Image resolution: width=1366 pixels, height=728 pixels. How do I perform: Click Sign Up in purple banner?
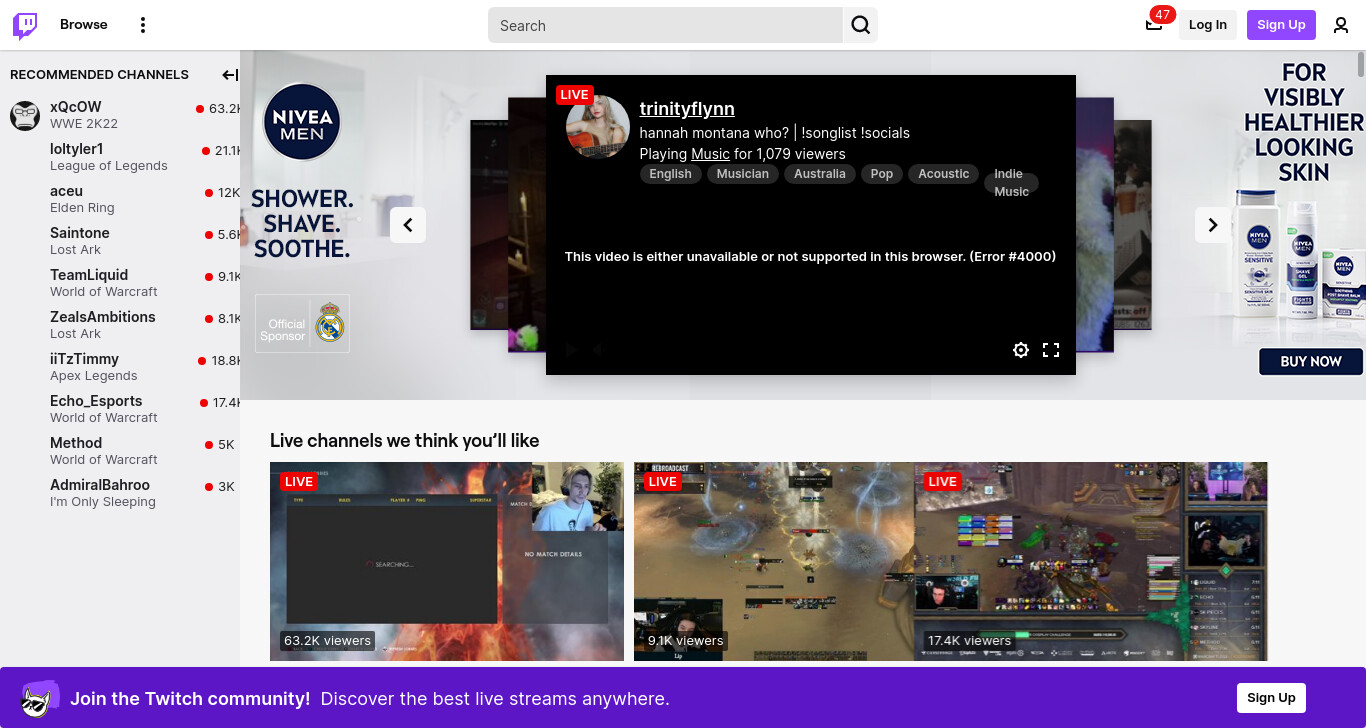coord(1271,698)
